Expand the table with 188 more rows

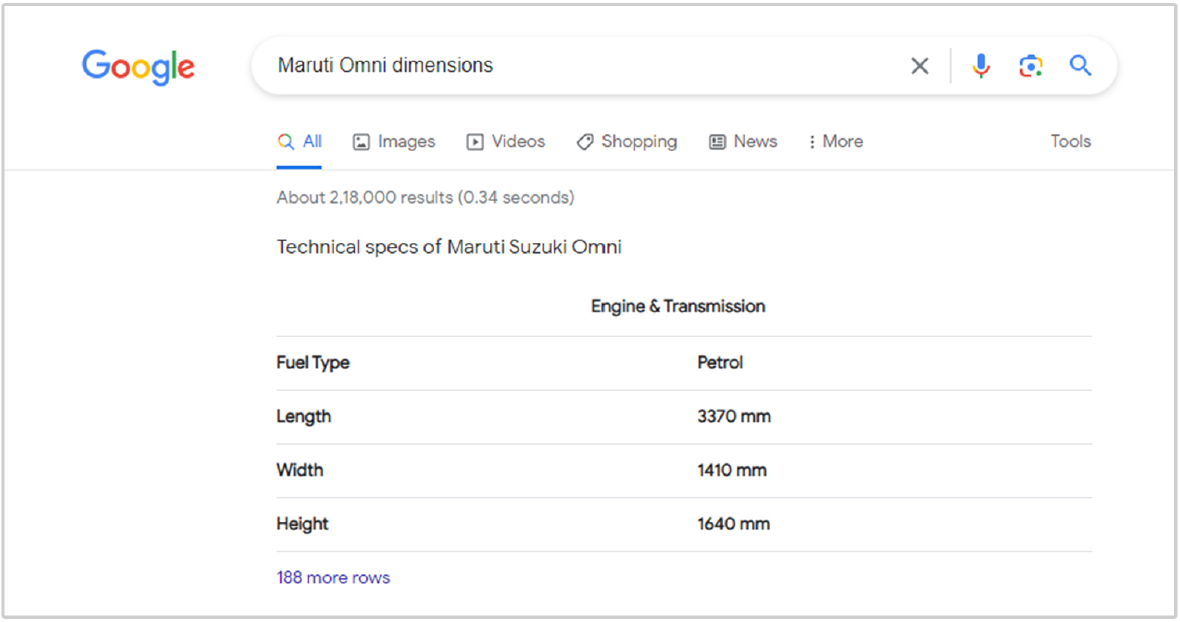(x=333, y=577)
